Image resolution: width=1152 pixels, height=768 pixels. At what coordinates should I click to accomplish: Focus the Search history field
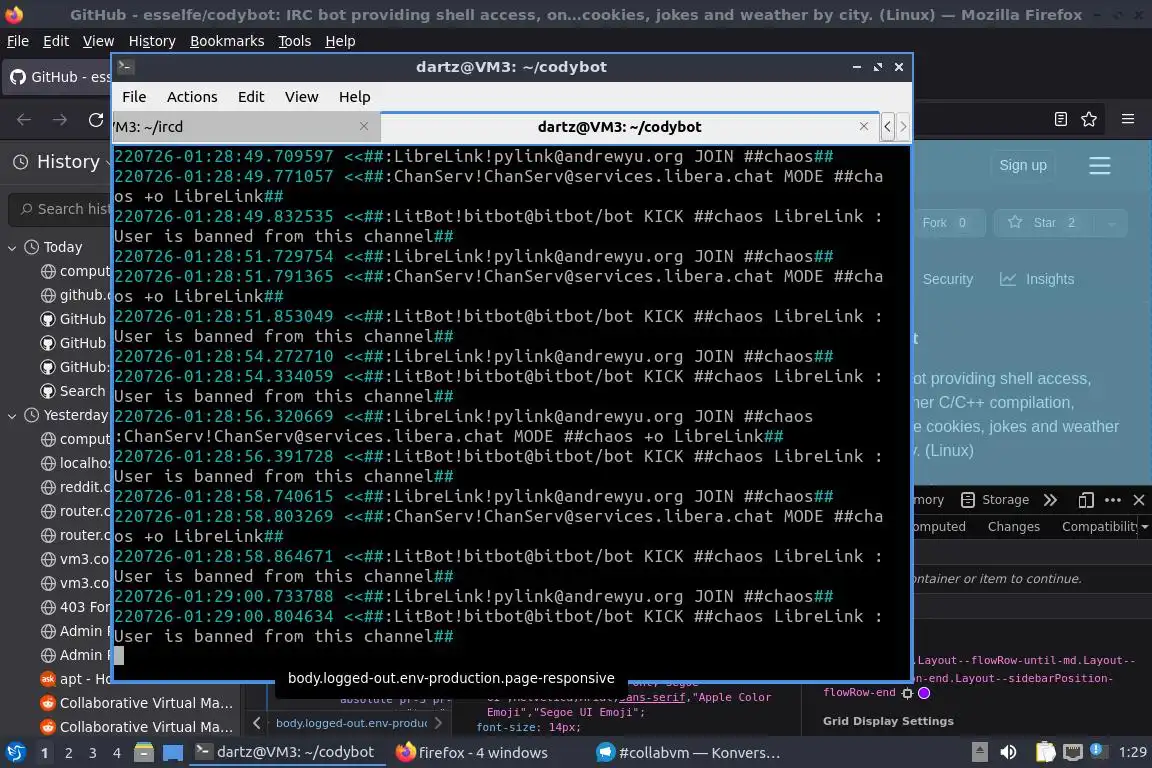(x=60, y=209)
